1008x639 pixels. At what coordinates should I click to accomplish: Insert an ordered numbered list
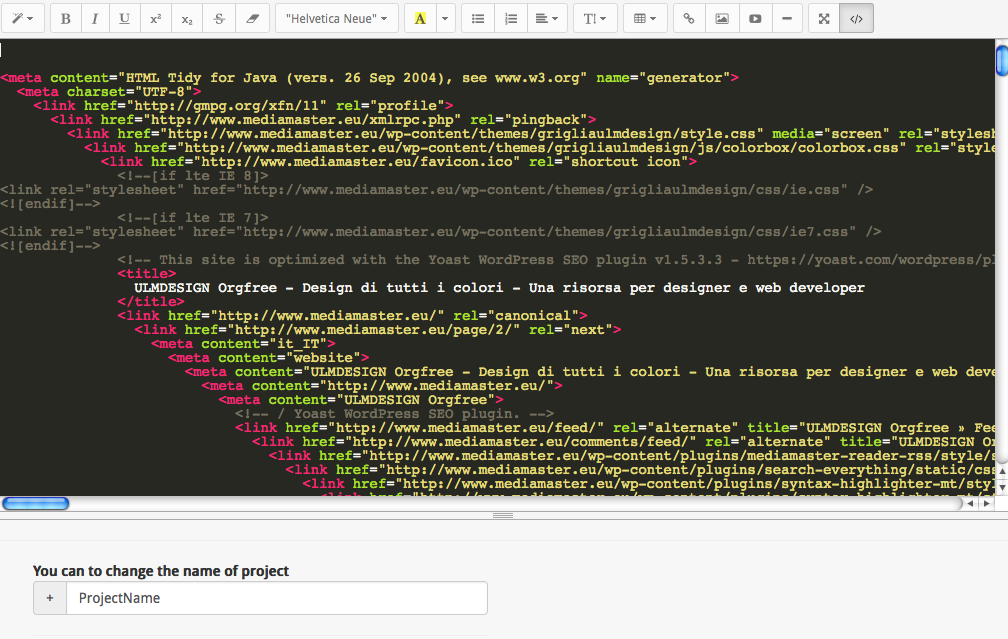tap(511, 18)
